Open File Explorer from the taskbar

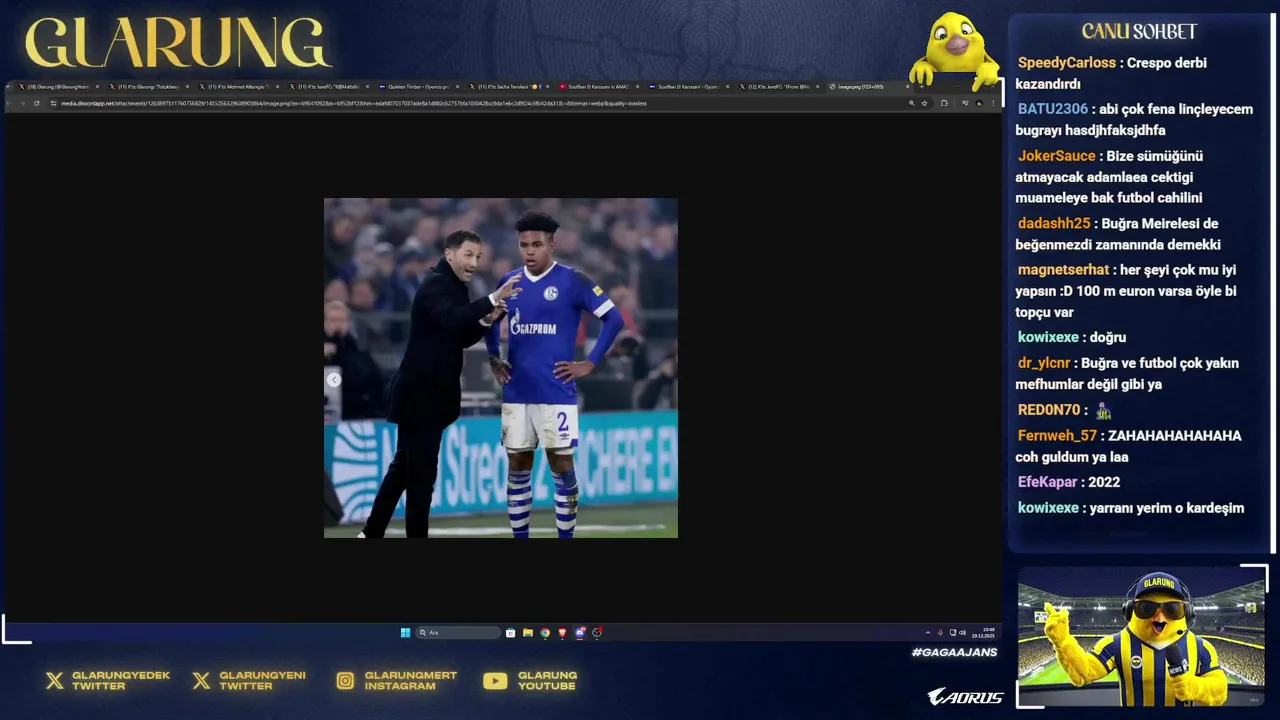[528, 632]
